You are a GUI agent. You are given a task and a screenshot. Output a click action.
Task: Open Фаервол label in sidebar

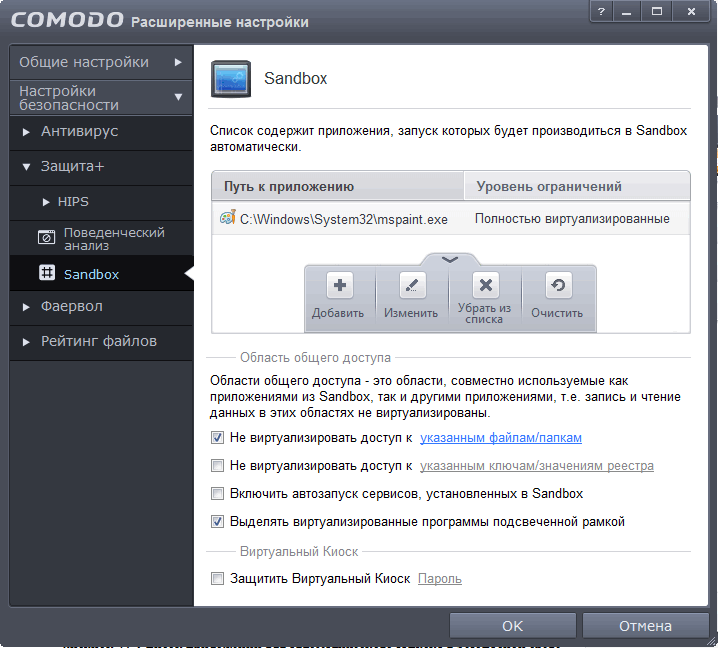click(71, 306)
